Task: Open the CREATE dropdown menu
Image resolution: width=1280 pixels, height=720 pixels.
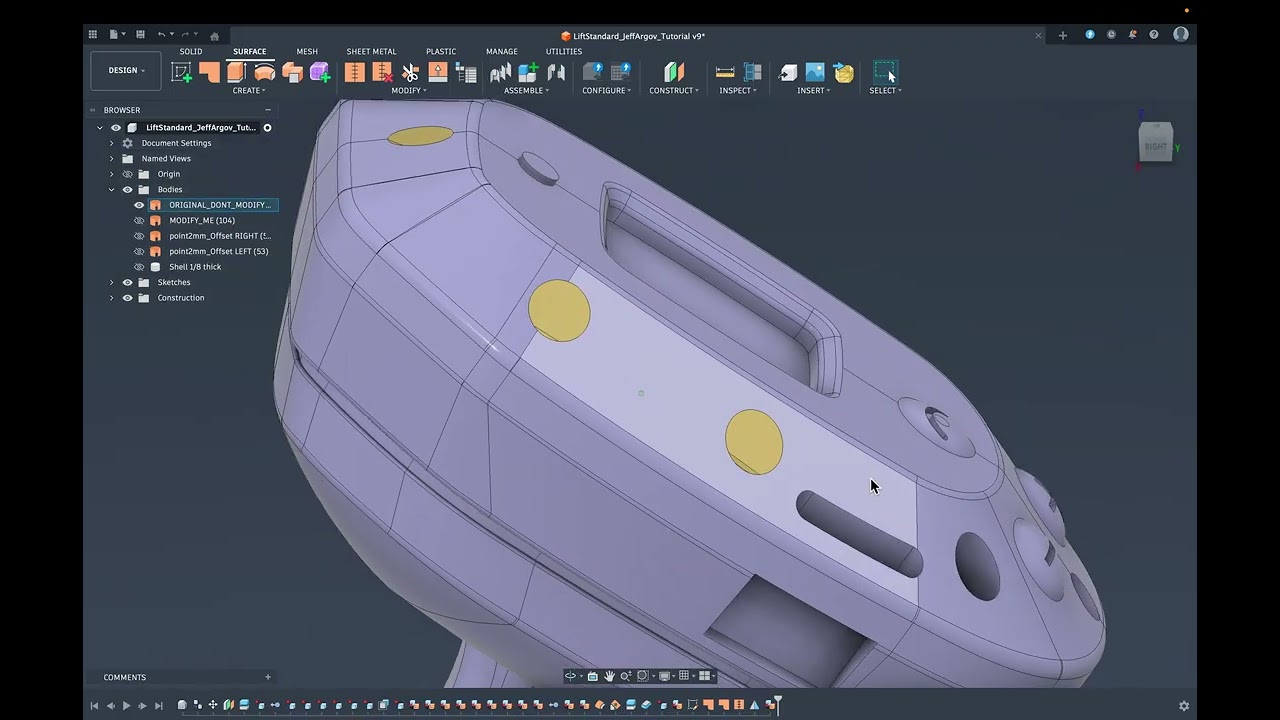Action: (249, 90)
